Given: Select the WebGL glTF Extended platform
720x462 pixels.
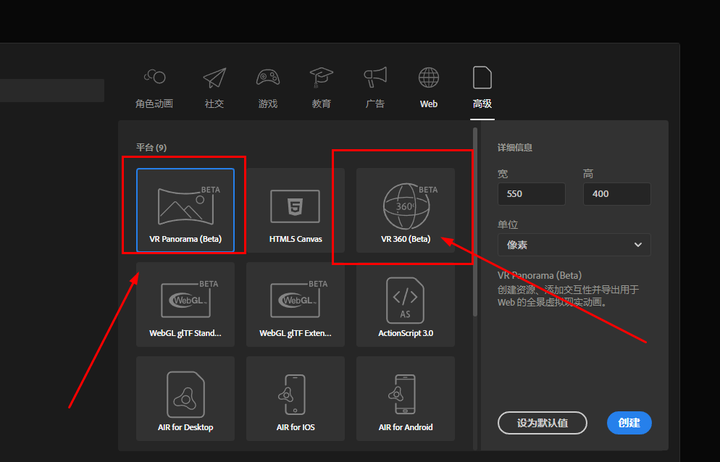Looking at the screenshot, I should click(295, 304).
